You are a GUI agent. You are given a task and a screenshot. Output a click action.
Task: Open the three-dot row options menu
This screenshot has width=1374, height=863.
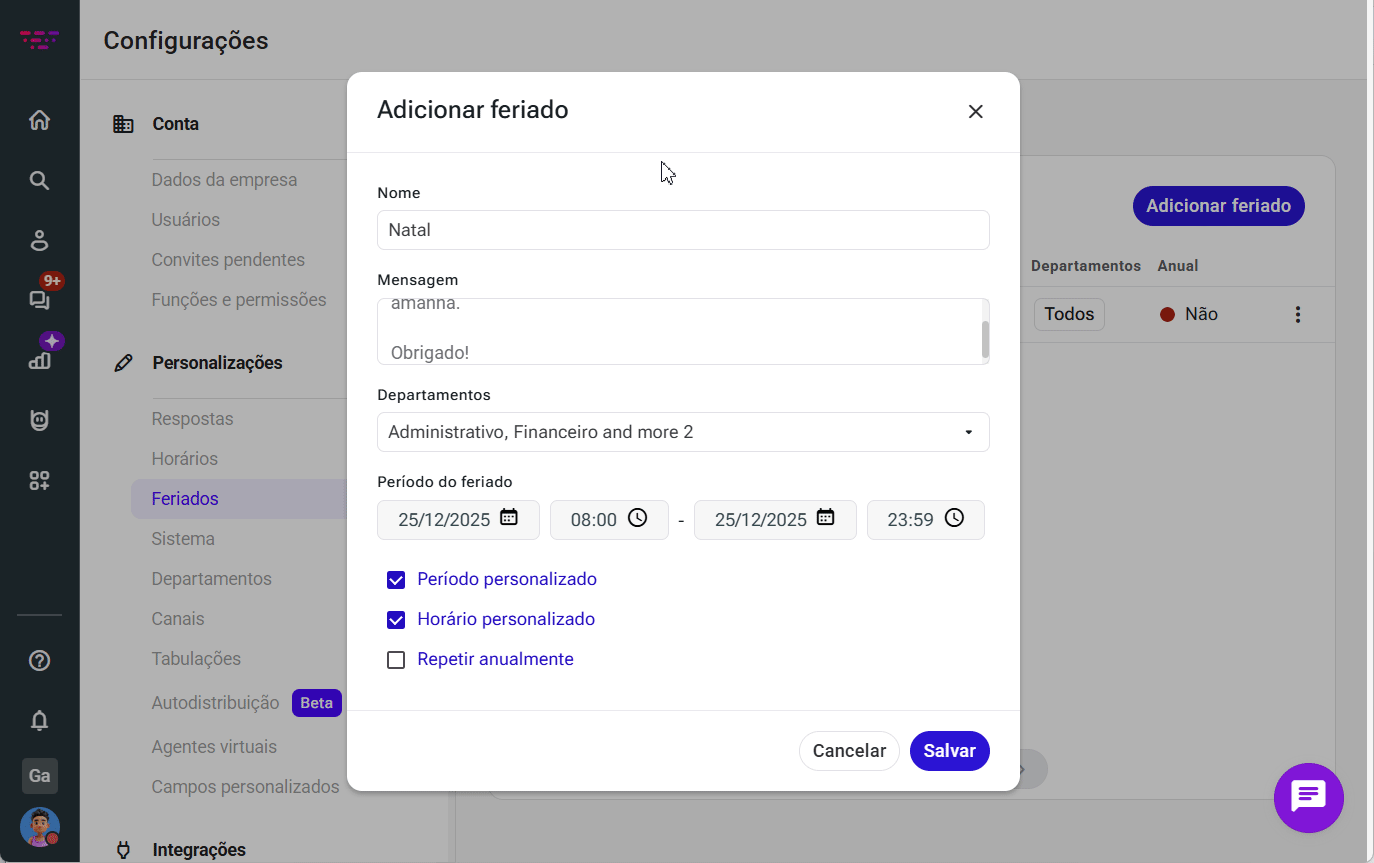(1298, 315)
